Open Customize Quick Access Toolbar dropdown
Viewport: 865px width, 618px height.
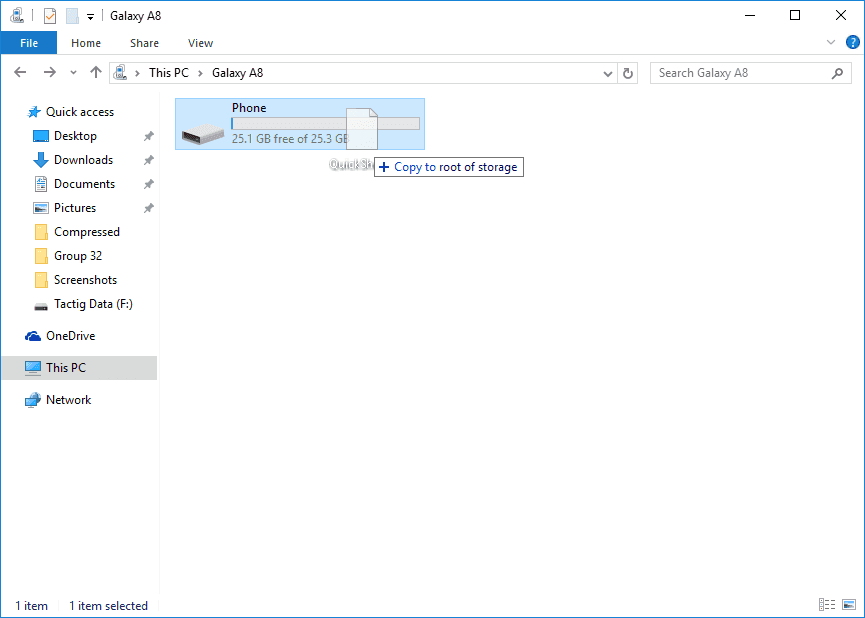click(x=90, y=17)
